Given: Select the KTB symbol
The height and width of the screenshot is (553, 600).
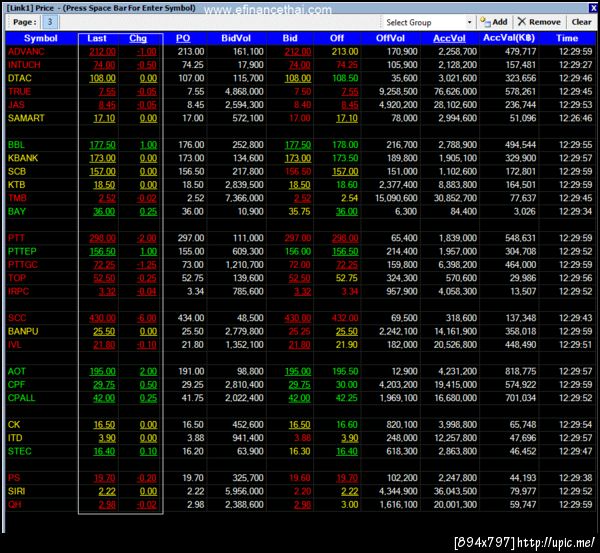Looking at the screenshot, I should coord(16,185).
